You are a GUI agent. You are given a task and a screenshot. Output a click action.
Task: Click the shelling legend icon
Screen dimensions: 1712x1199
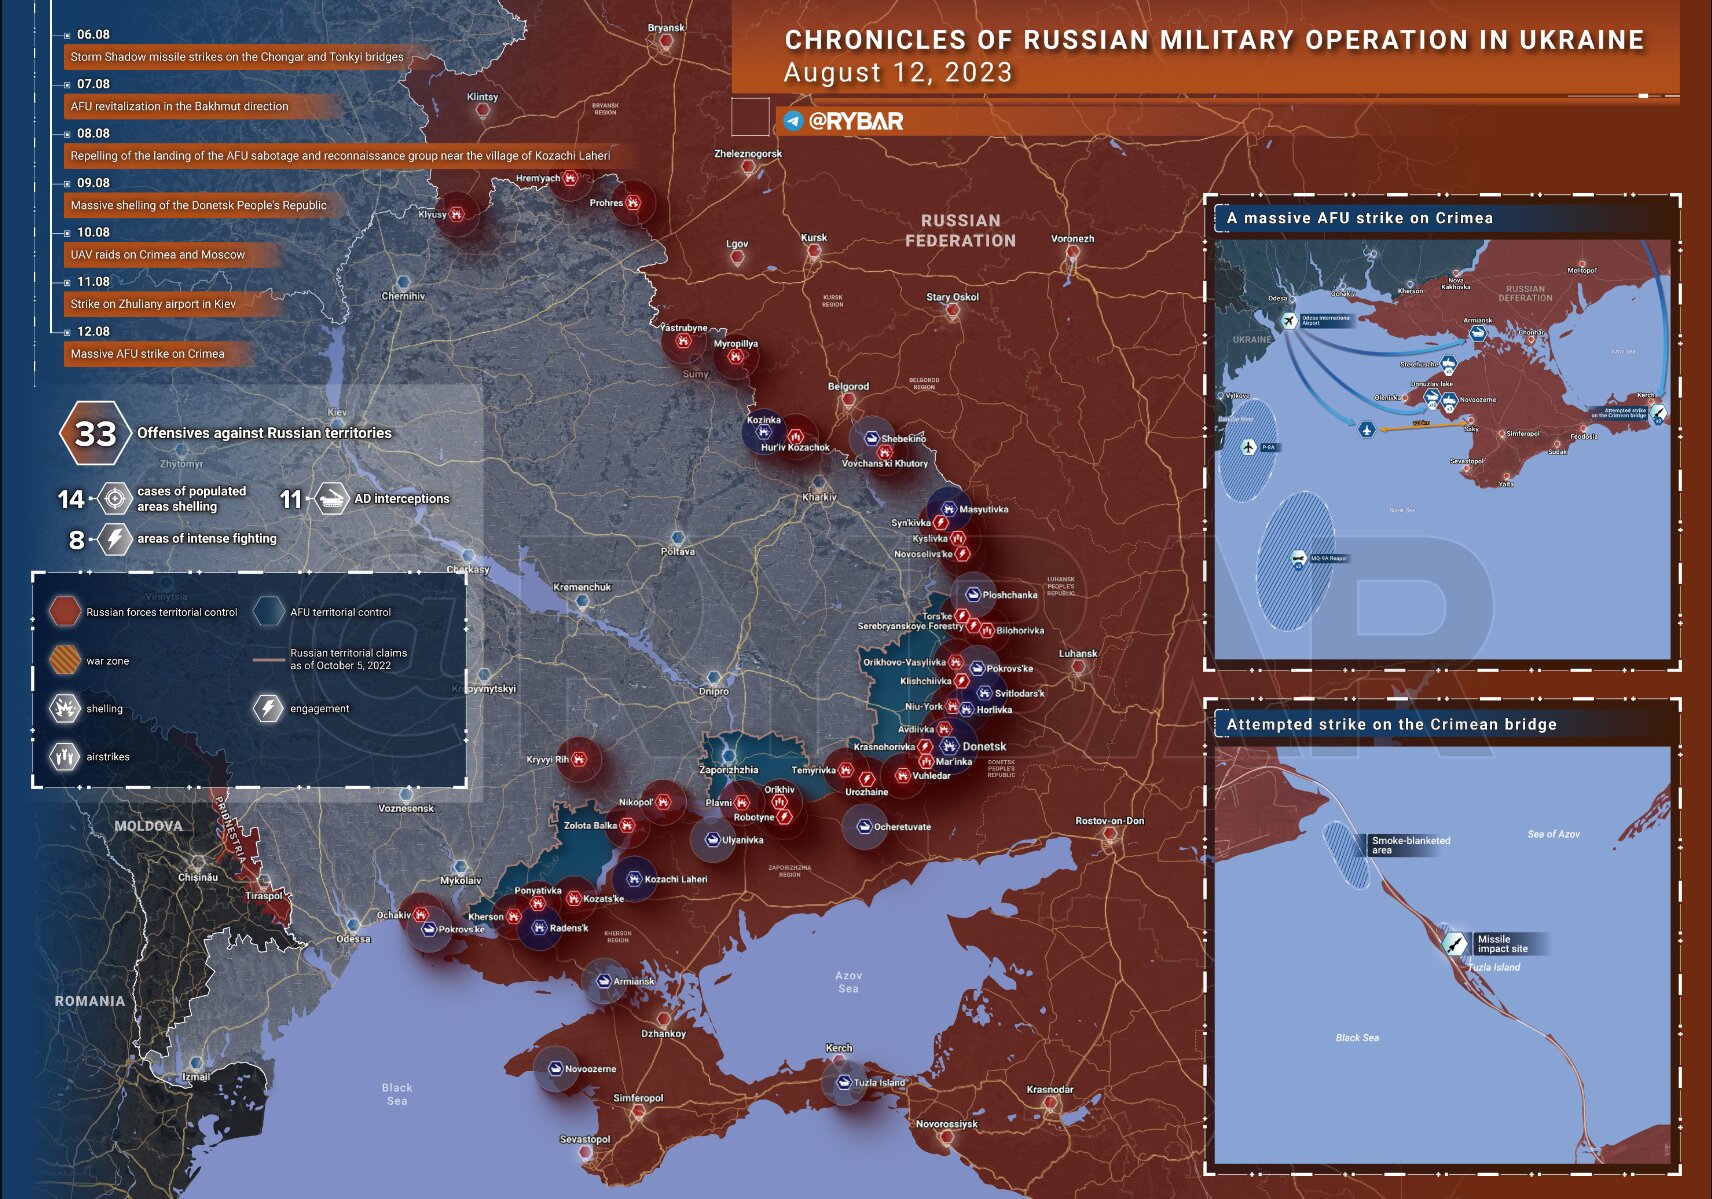[65, 708]
